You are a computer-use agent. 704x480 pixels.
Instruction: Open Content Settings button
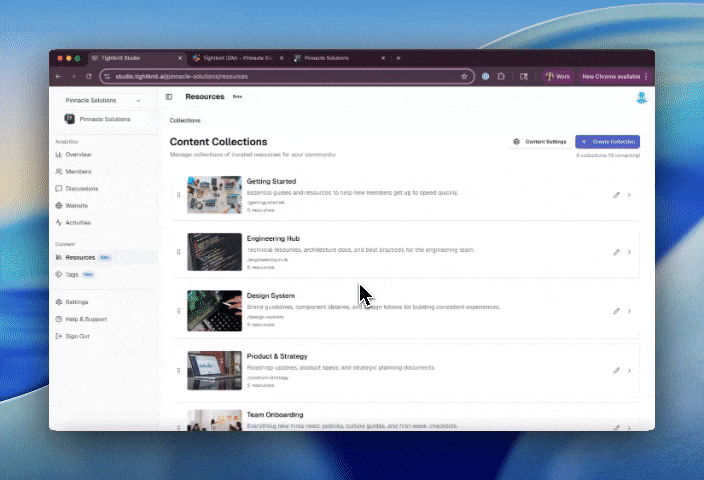click(541, 142)
